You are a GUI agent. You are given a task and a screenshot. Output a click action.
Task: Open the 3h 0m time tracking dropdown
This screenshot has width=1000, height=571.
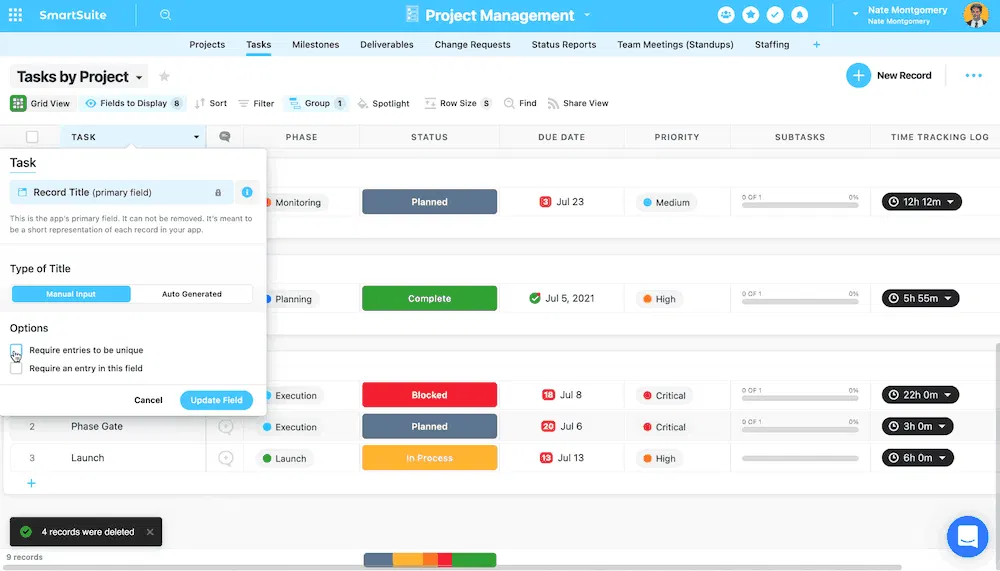918,426
